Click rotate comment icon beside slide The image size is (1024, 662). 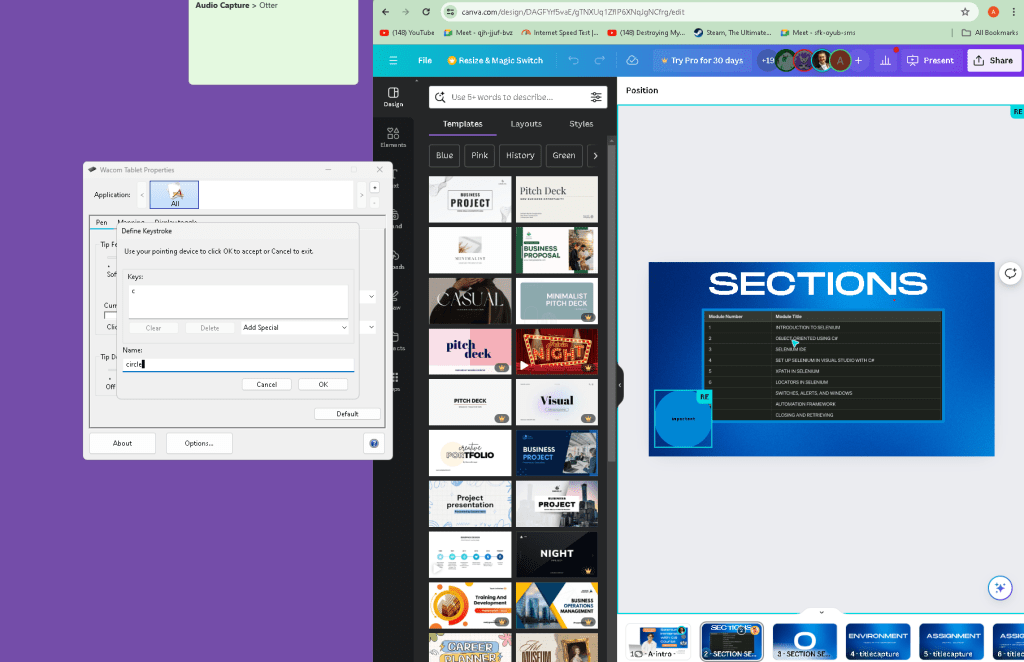coord(1010,273)
